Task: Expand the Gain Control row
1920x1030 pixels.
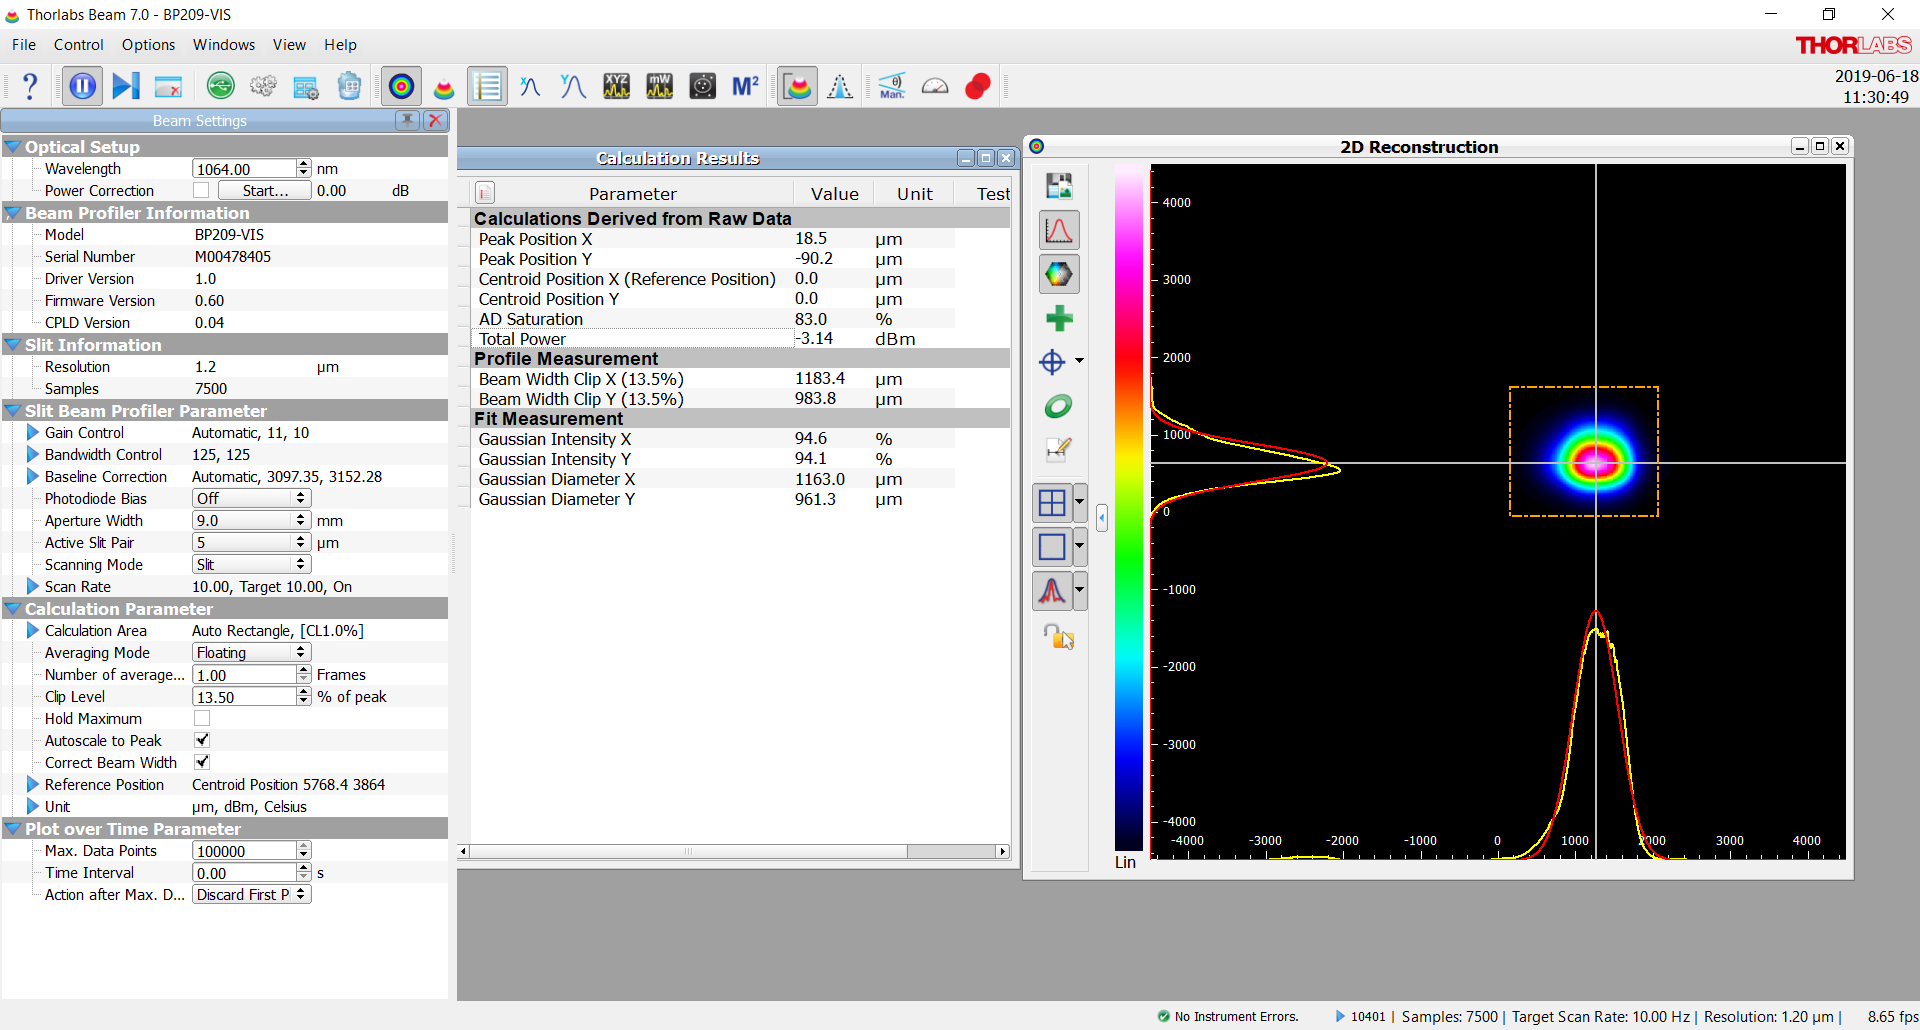Action: pos(33,433)
